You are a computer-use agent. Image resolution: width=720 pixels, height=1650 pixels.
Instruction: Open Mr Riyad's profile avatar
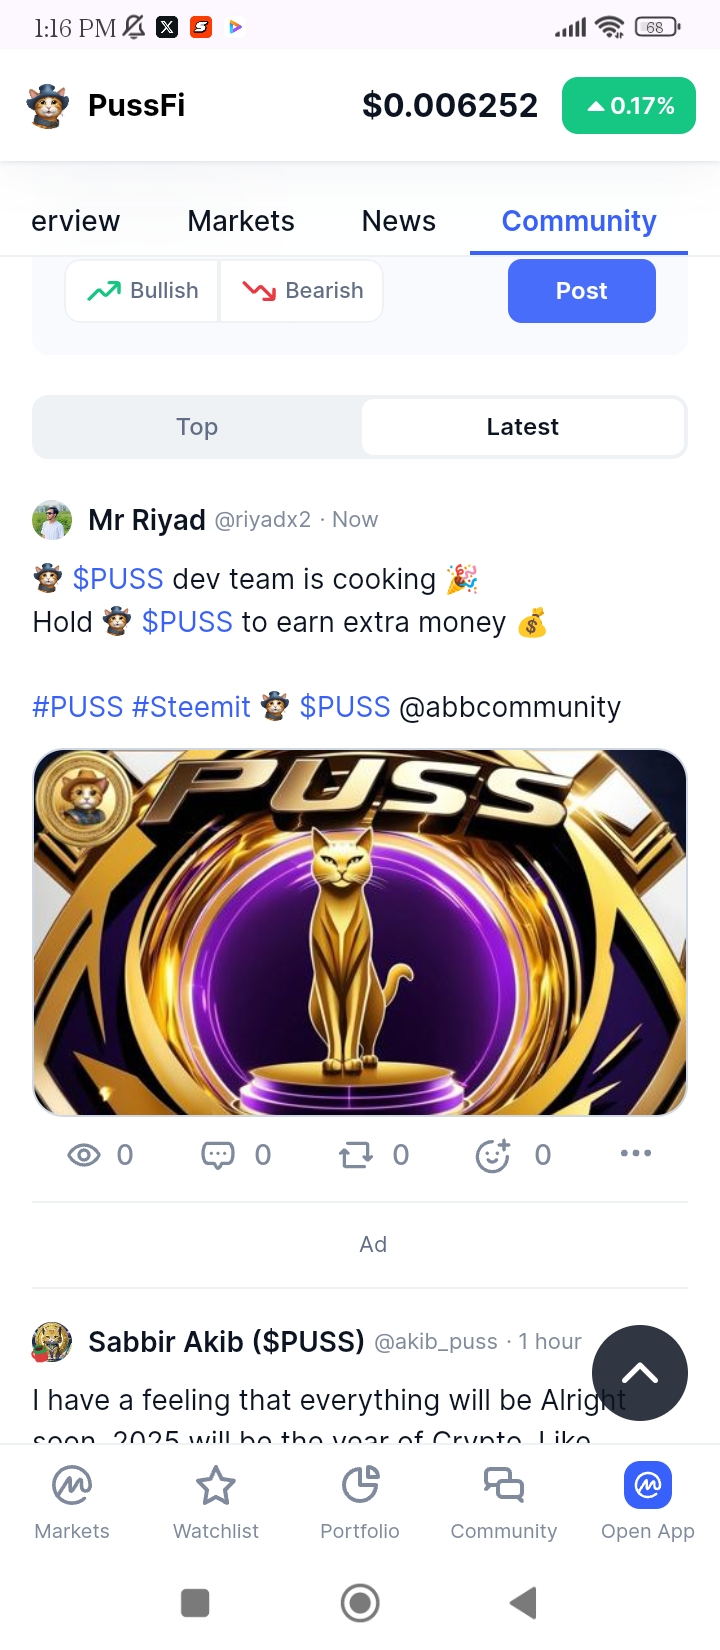[52, 520]
